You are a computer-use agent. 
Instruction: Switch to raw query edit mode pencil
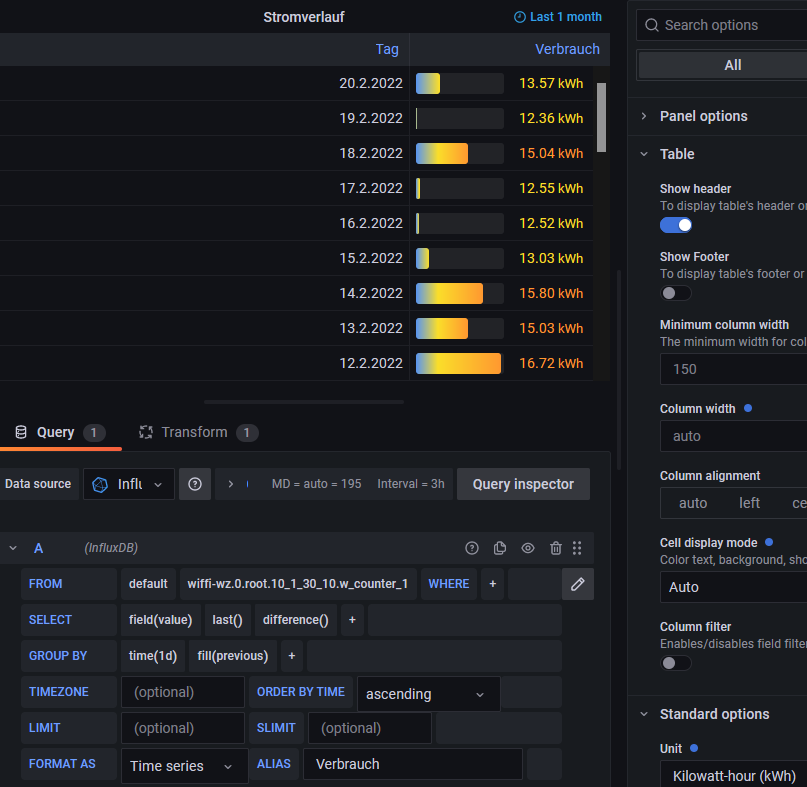(577, 584)
